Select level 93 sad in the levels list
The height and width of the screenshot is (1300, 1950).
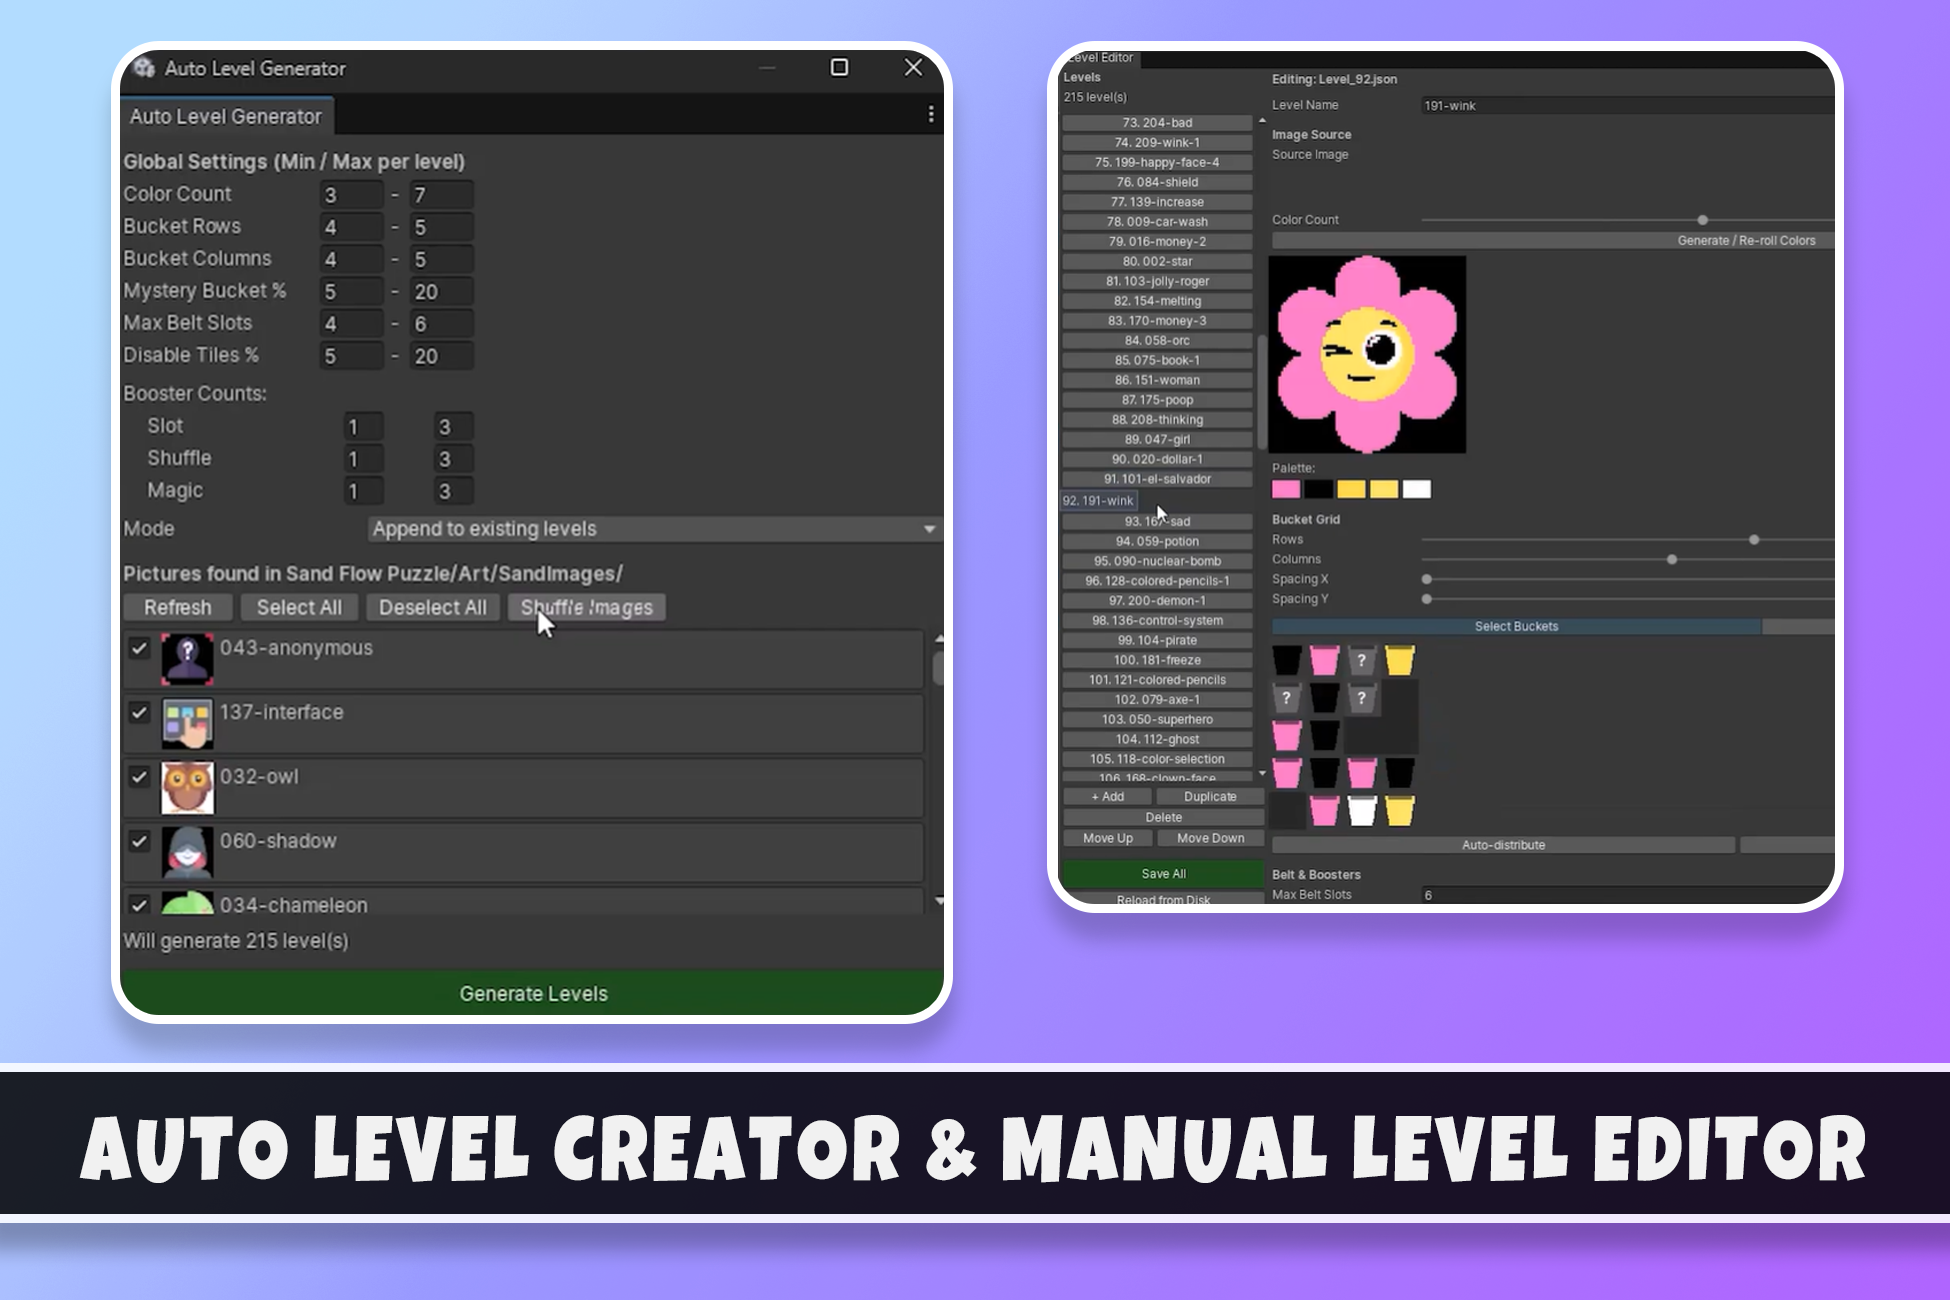1157,521
